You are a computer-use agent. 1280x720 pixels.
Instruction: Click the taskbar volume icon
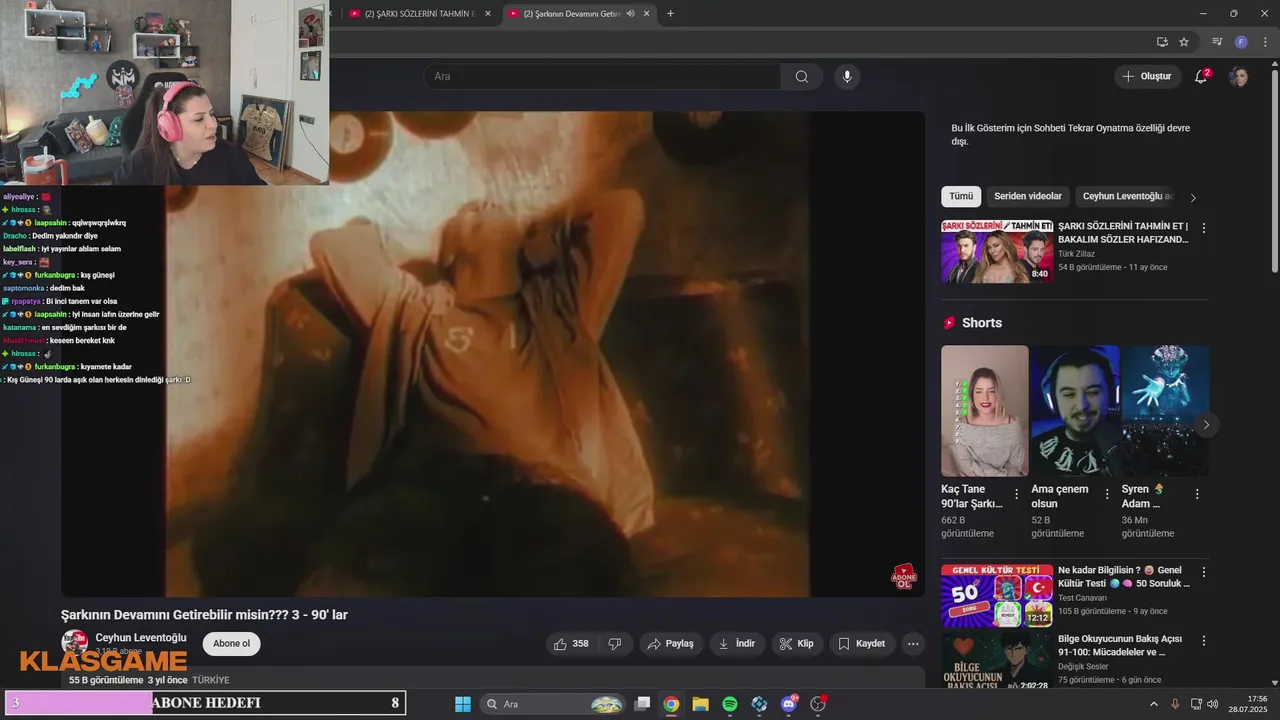click(1213, 704)
